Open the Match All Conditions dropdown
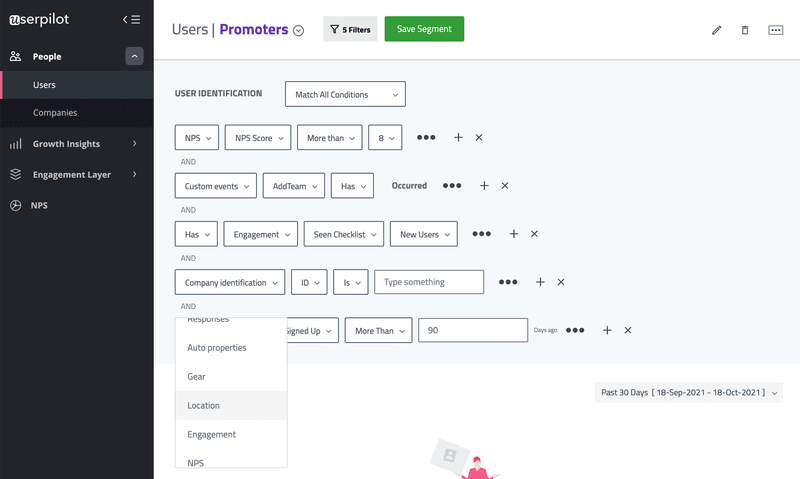This screenshot has width=800, height=479. [x=345, y=95]
